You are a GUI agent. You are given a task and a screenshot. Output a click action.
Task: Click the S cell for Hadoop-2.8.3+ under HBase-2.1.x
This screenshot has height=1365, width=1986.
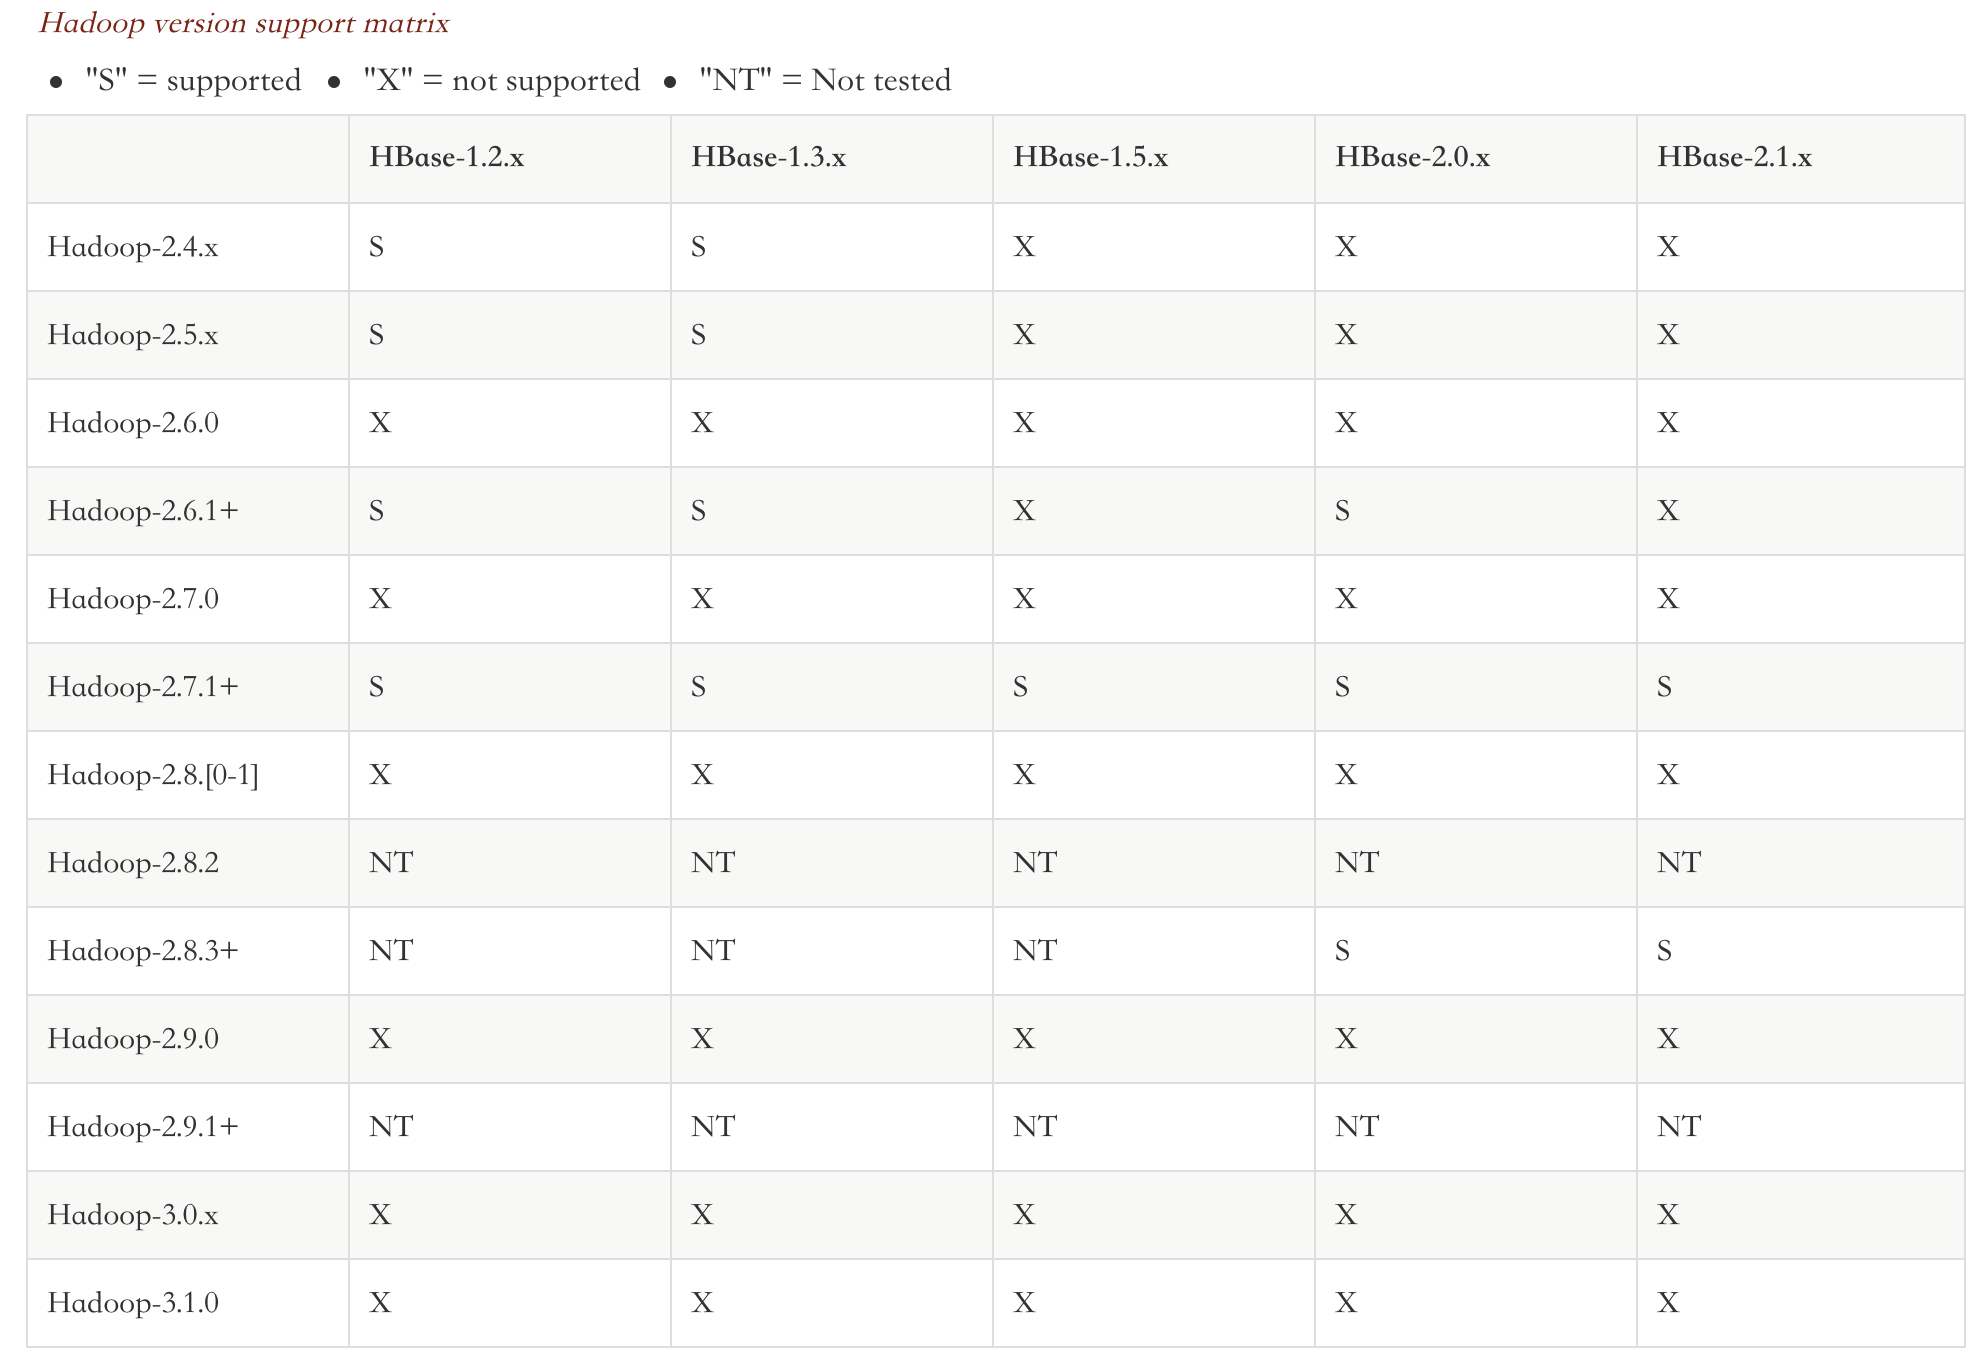(x=1664, y=951)
